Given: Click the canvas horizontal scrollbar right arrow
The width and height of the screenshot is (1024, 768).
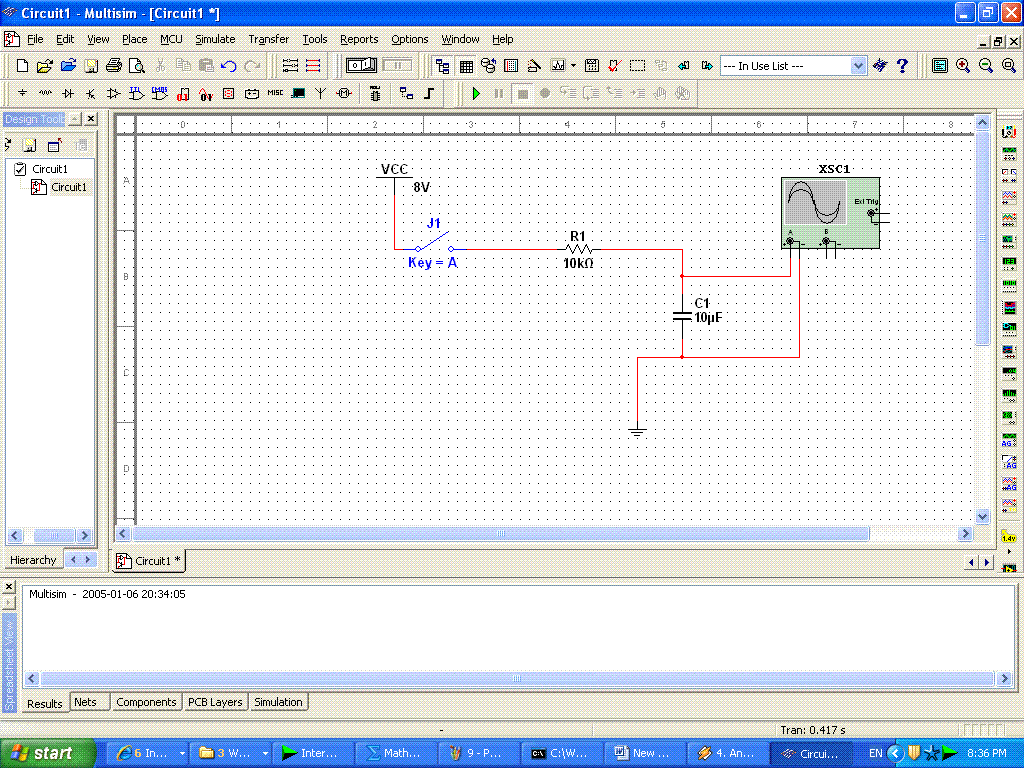Looking at the screenshot, I should coord(965,534).
